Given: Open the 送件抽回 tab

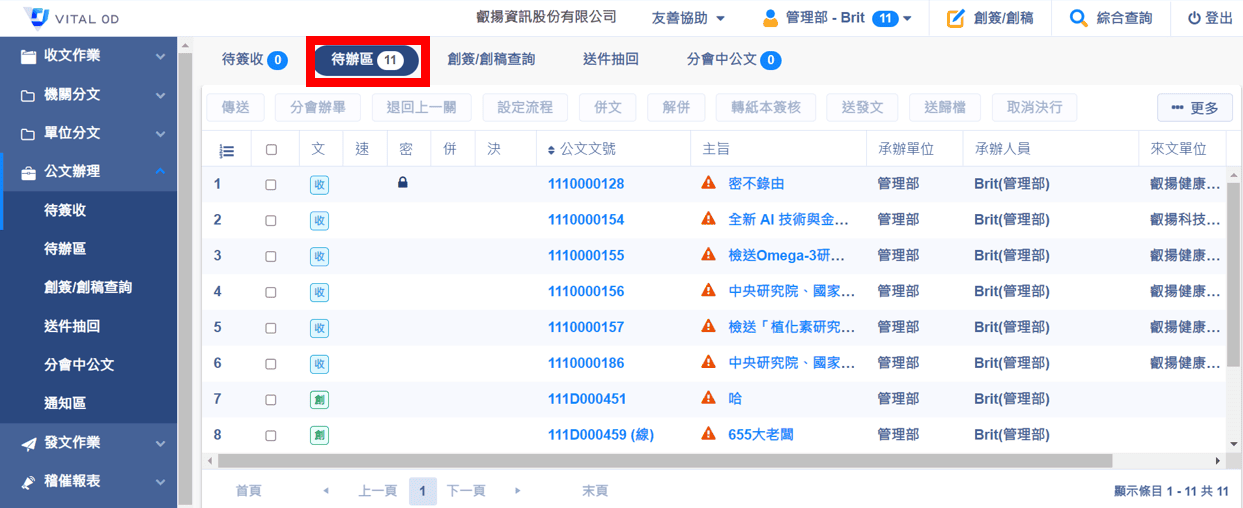Looking at the screenshot, I should pos(610,60).
